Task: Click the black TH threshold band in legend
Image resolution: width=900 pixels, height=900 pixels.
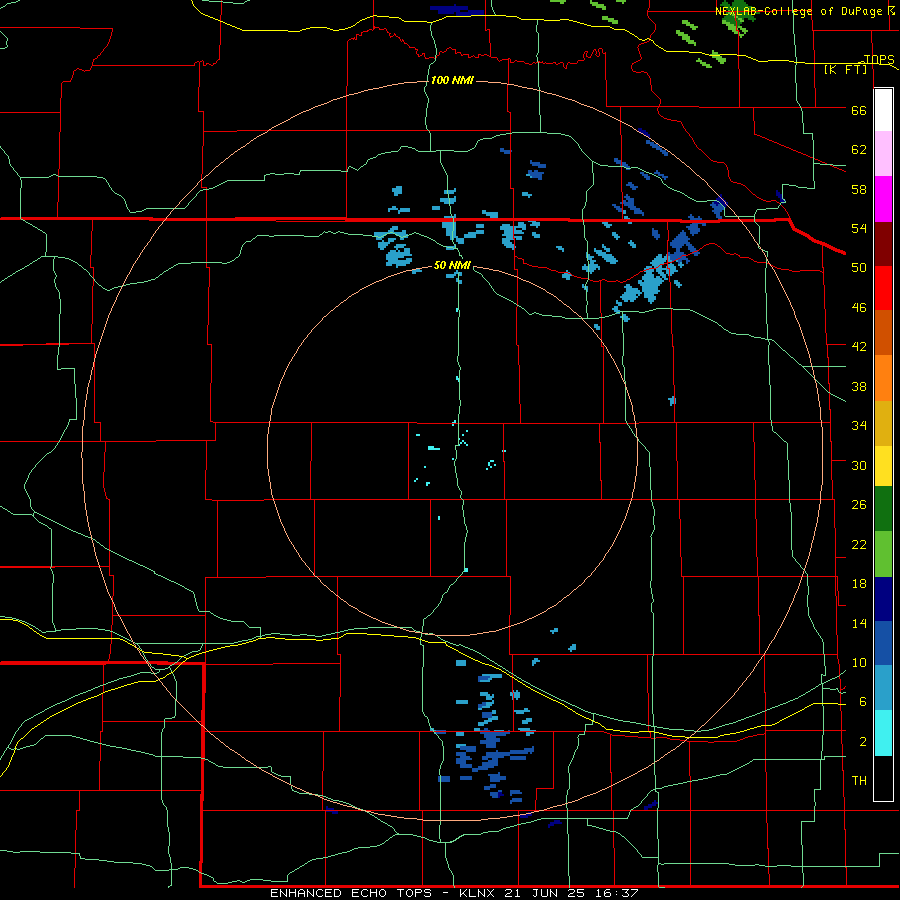Action: point(883,778)
